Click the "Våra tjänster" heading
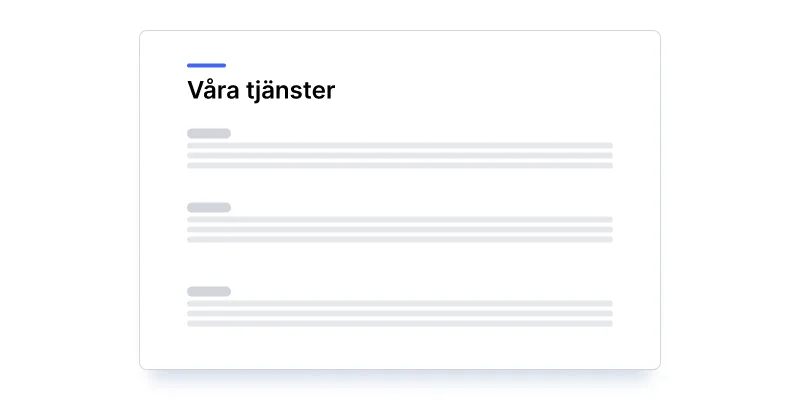 [261, 91]
